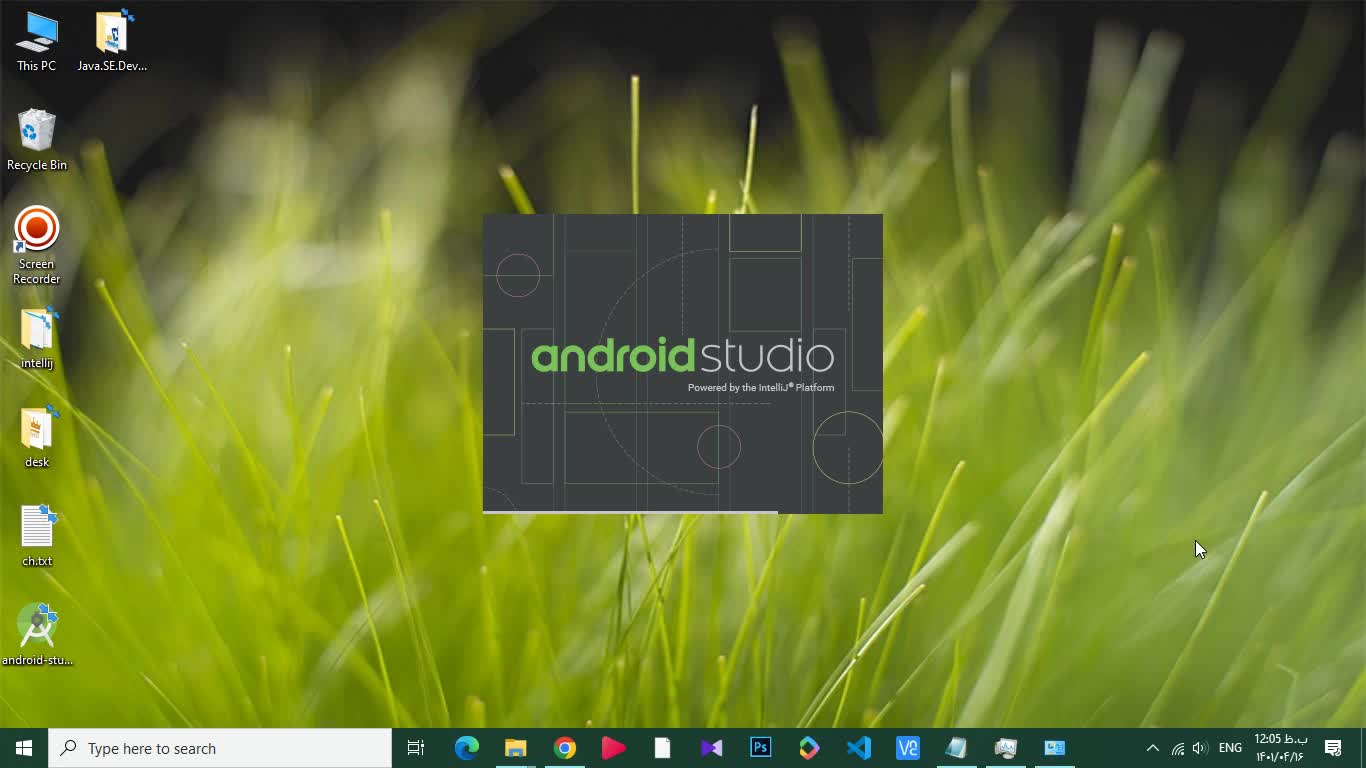Select This PC desktop icon
Screen dimensions: 1366x768
(x=37, y=33)
